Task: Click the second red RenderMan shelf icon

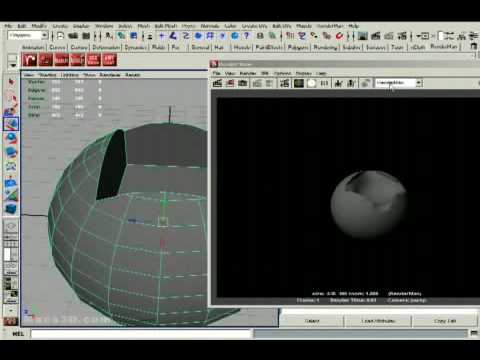Action: click(45, 60)
